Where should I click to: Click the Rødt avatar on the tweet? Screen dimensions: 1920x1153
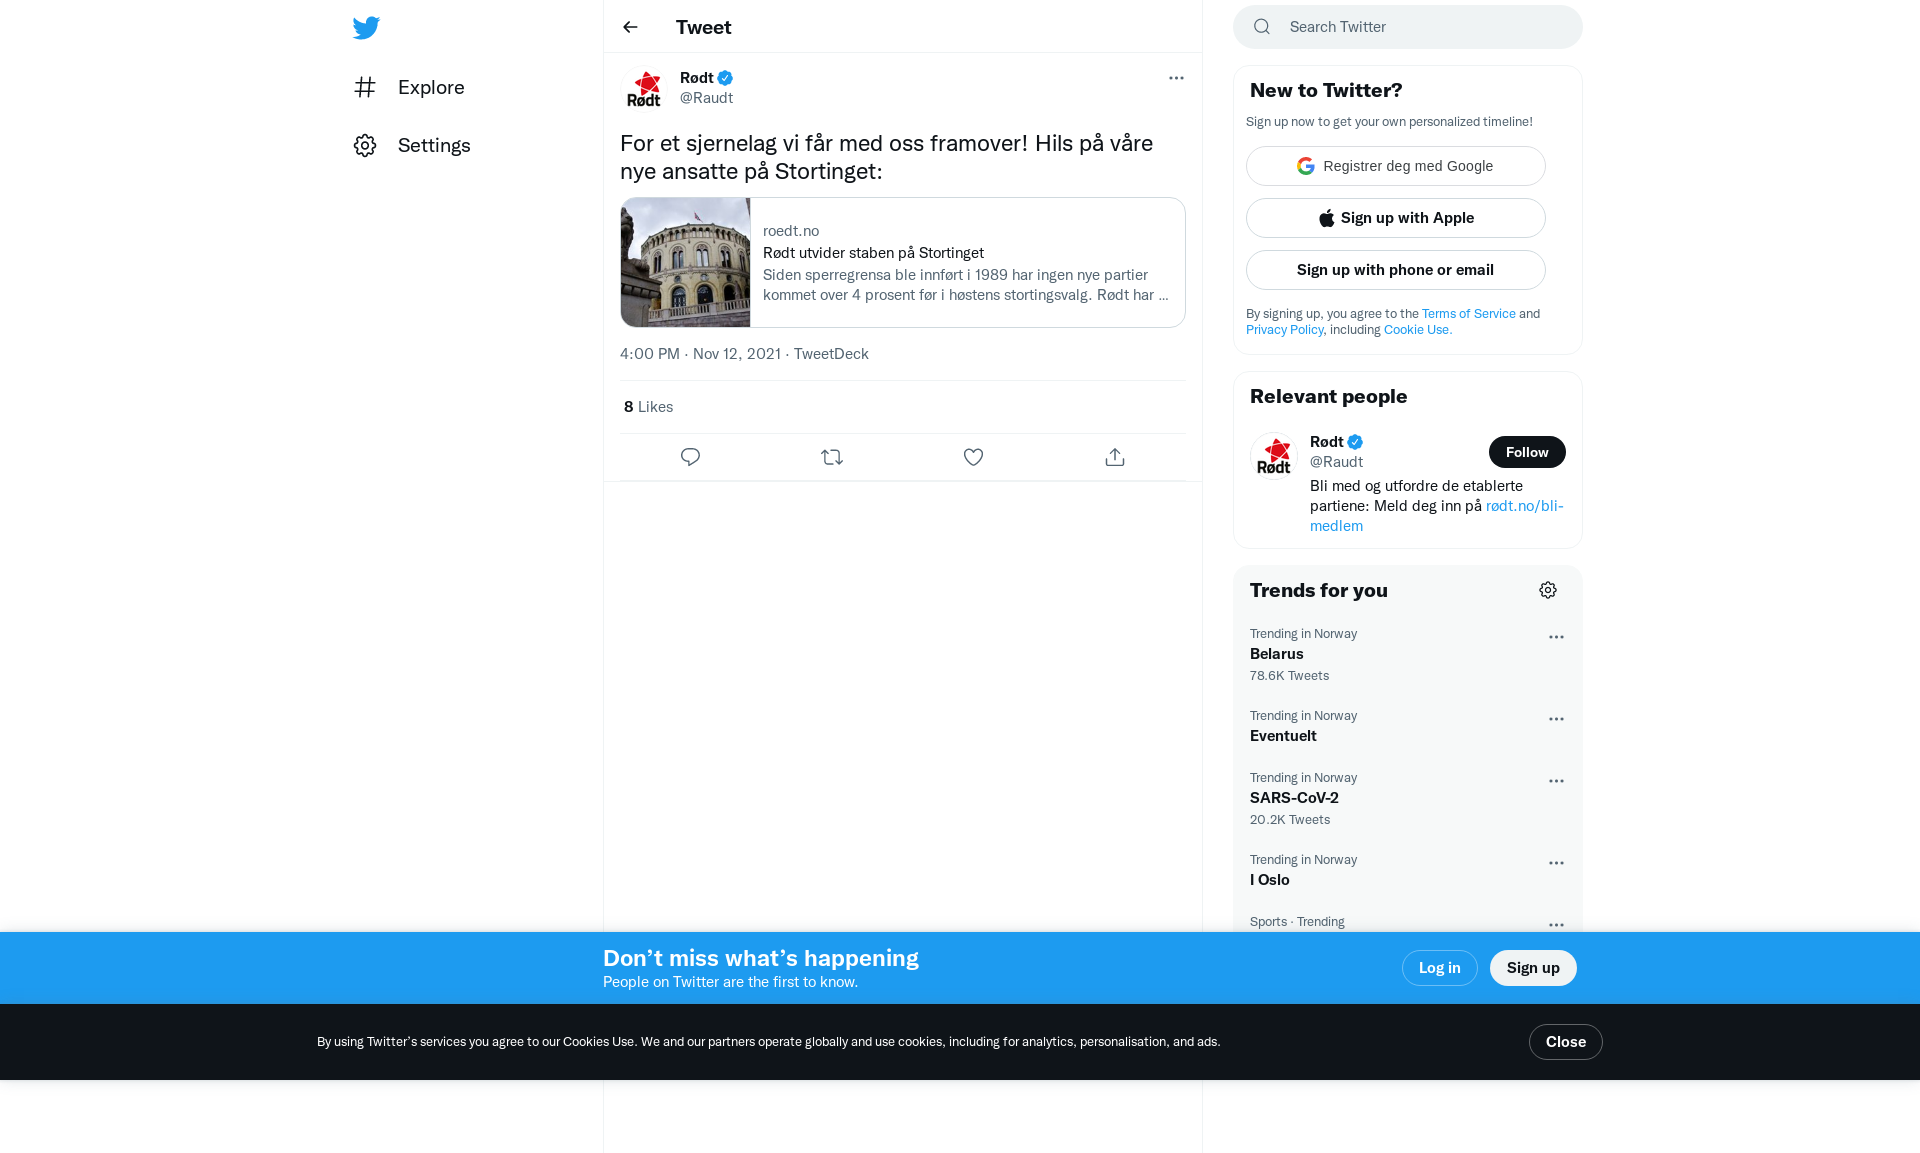(x=644, y=89)
